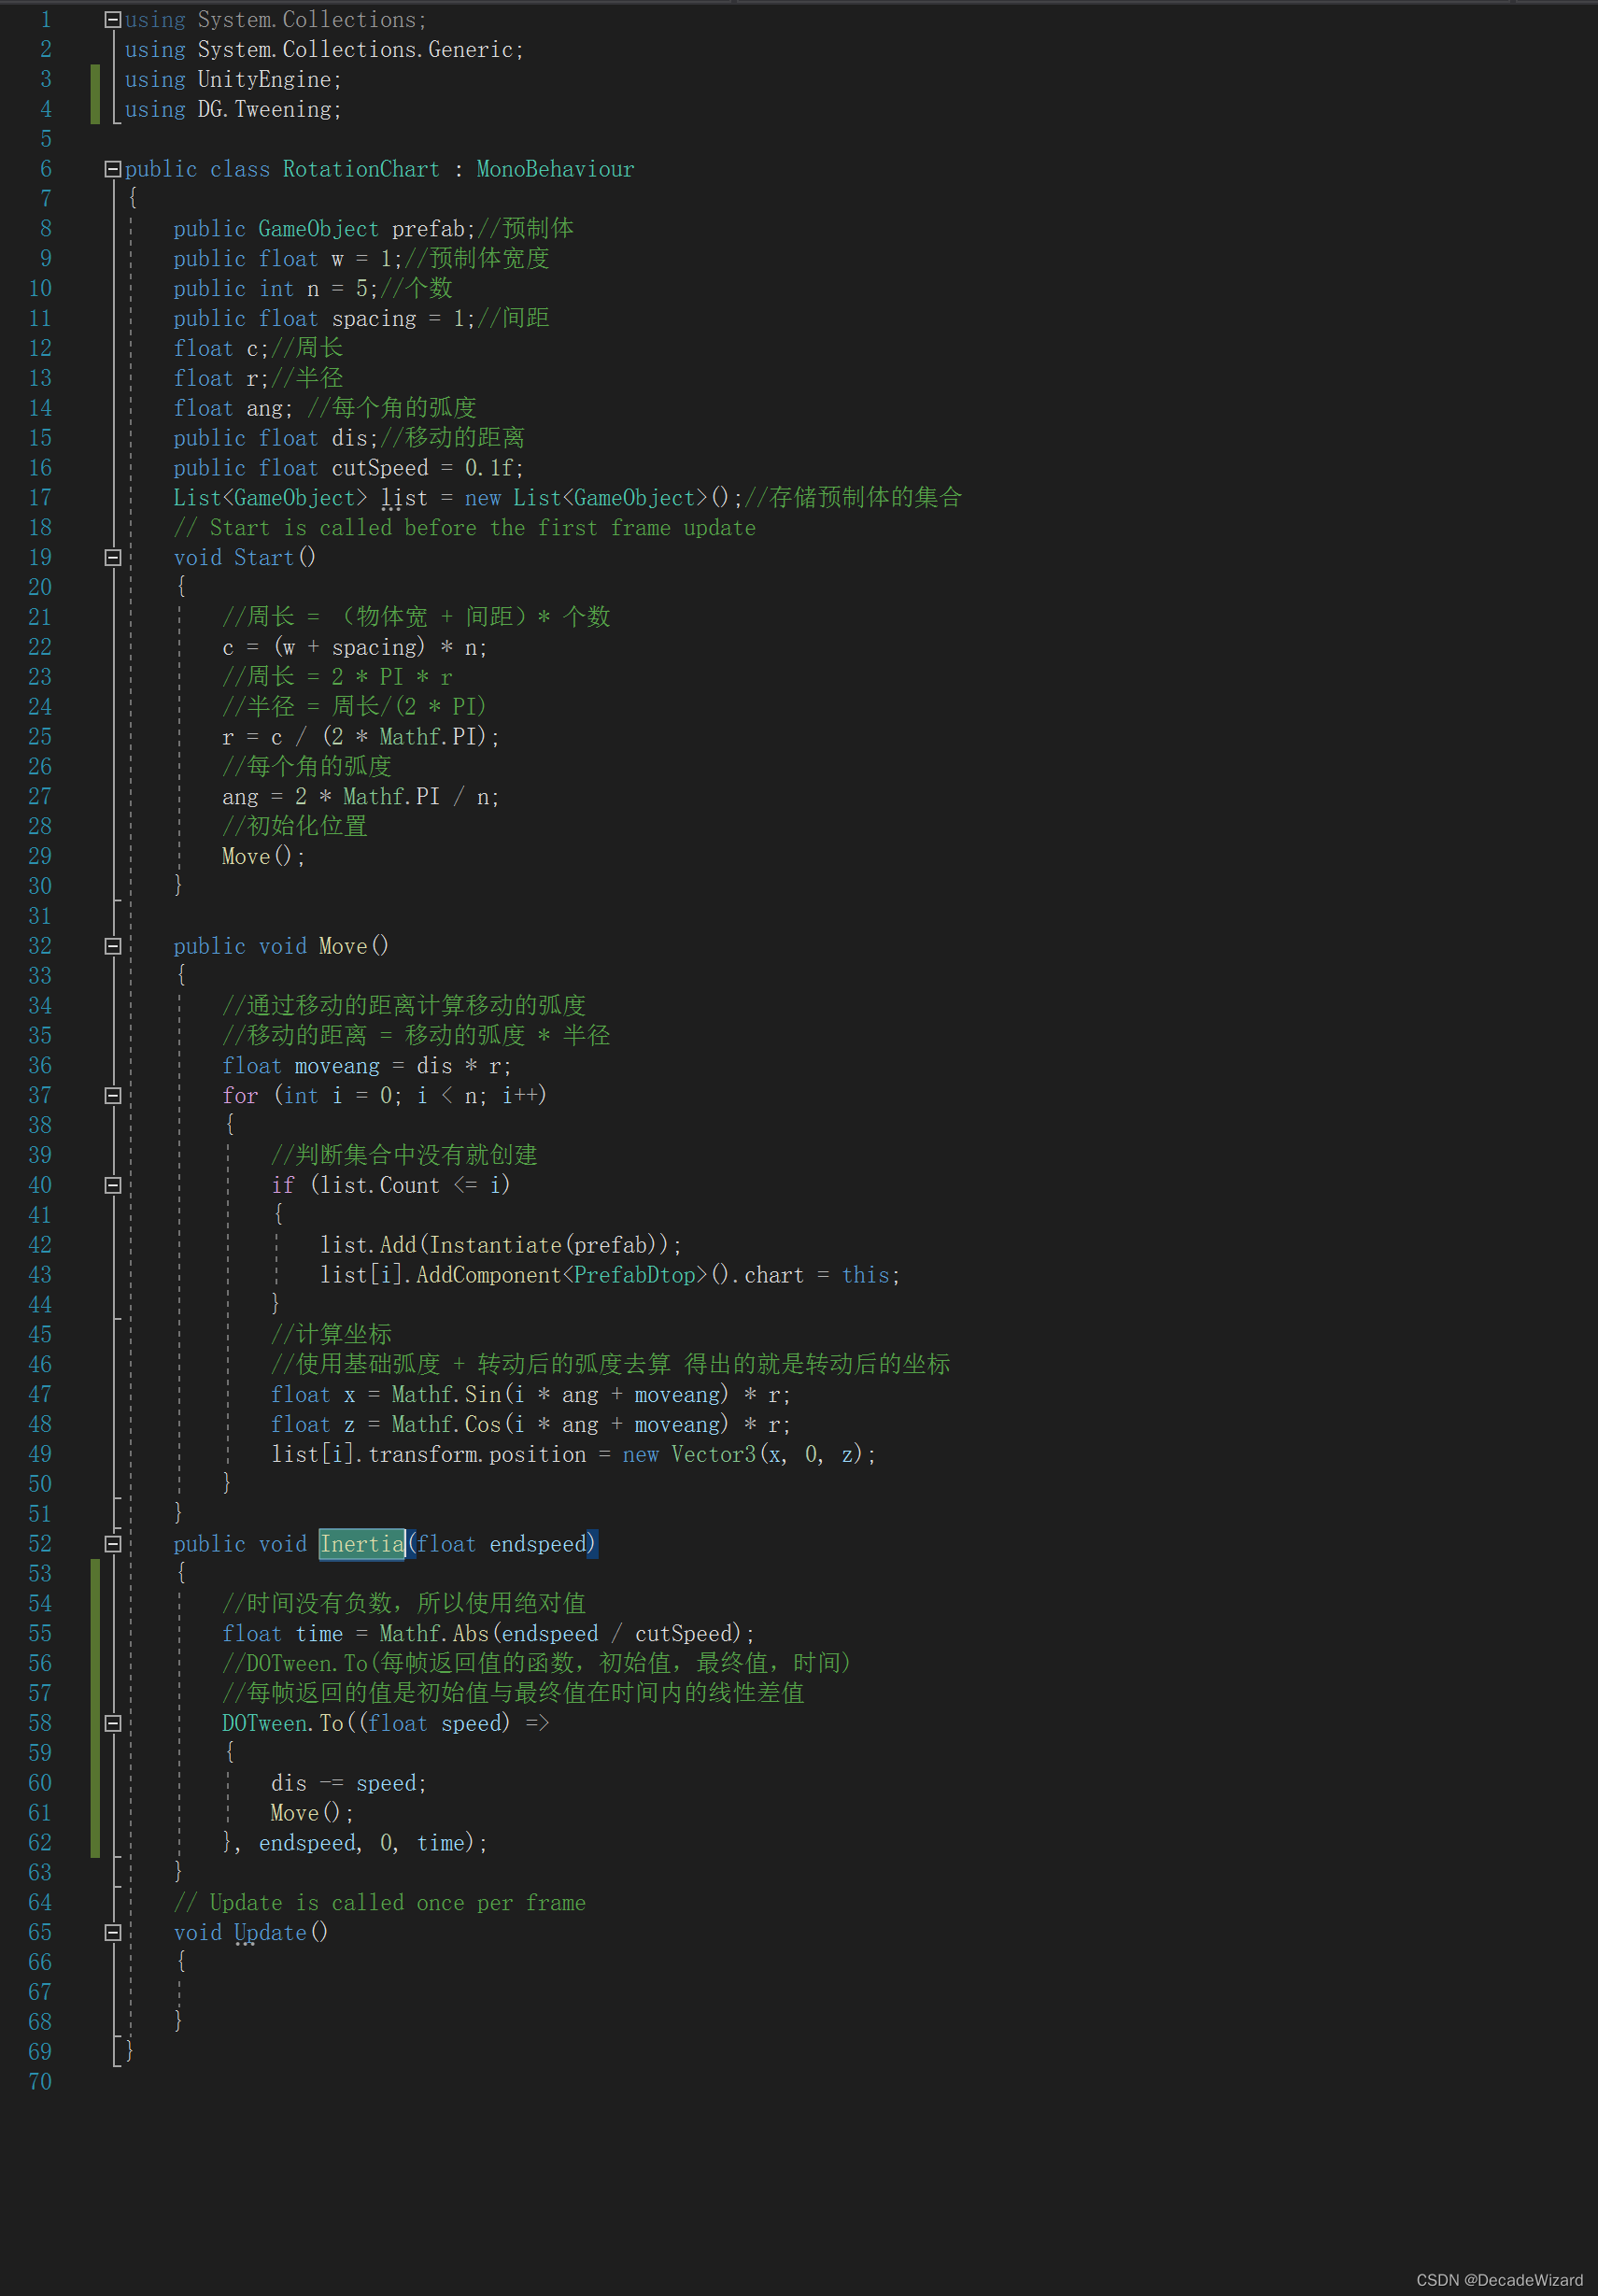Image resolution: width=1598 pixels, height=2296 pixels.
Task: Collapse the using directives block at line 1
Action: [113, 20]
